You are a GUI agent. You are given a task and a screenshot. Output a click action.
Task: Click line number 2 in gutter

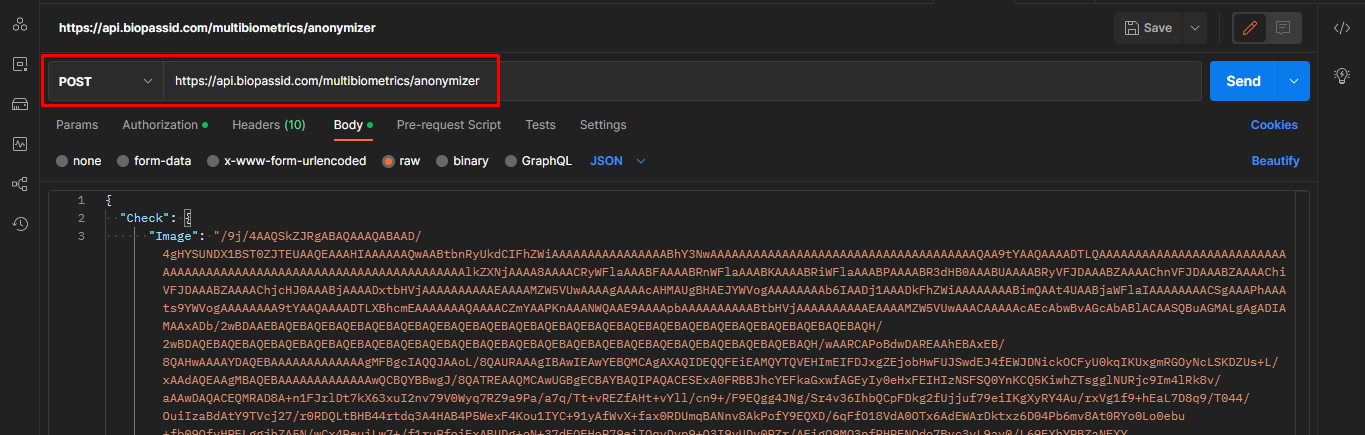pos(81,217)
